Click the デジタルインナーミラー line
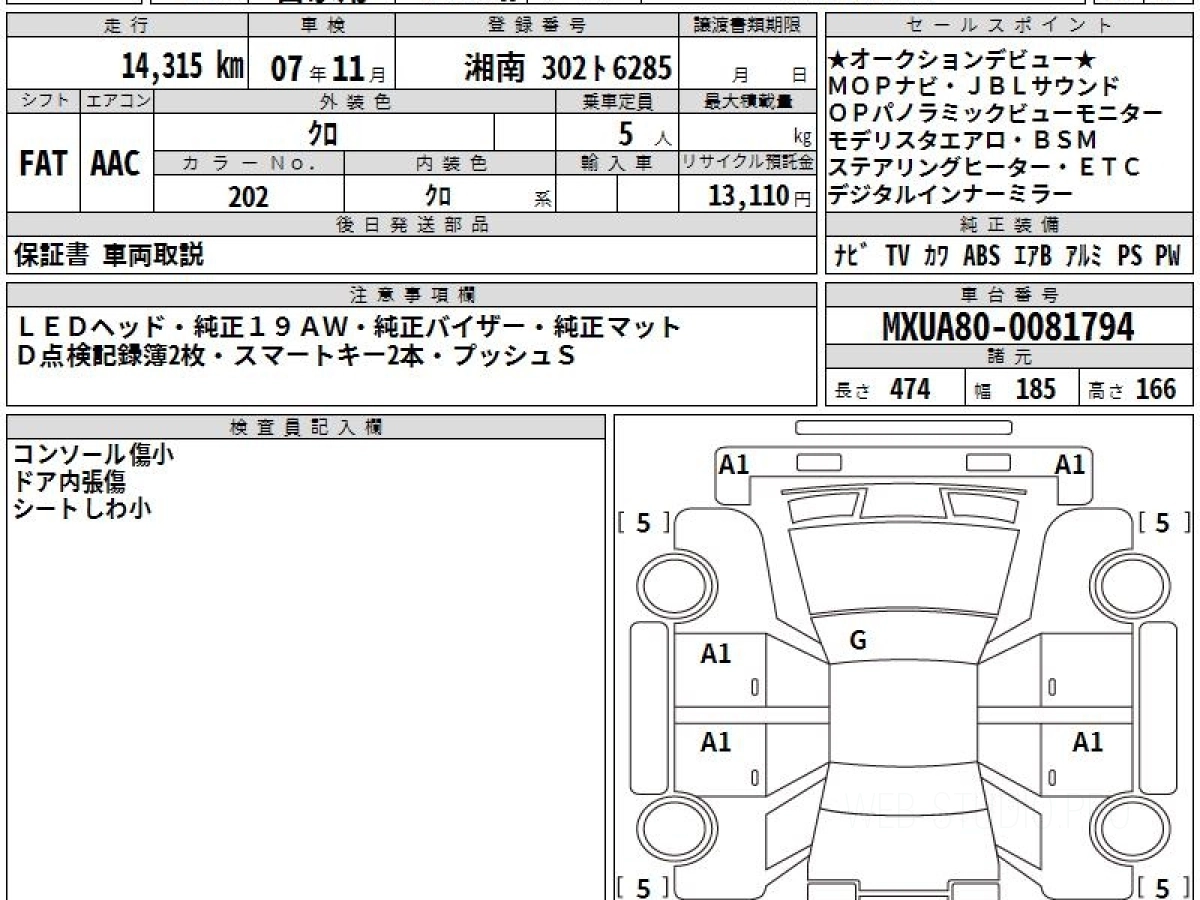Screen dimensions: 1200x900 point(951,194)
